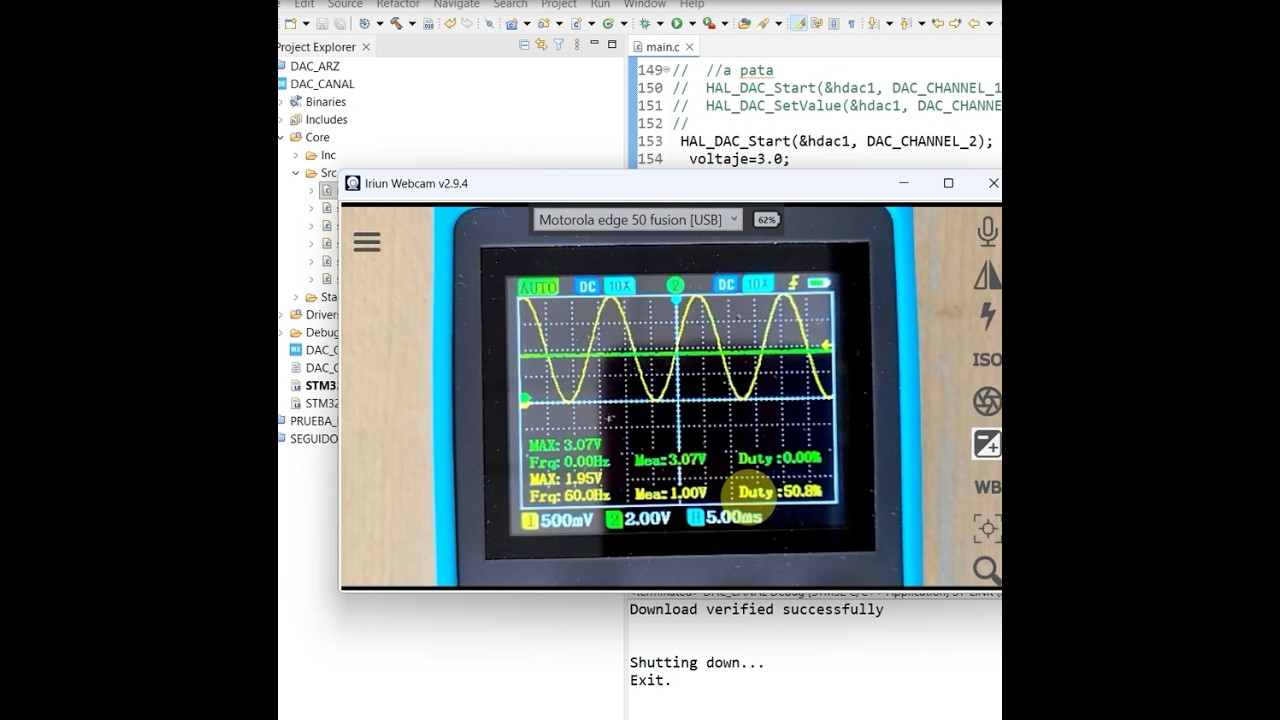Select the Debug folder in Project Explorer
The width and height of the screenshot is (1280, 720).
pos(322,333)
